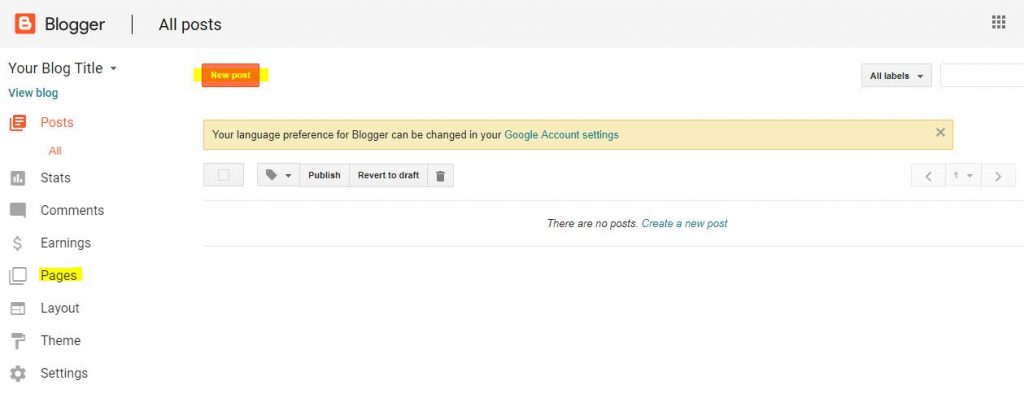Click the All posts header title

190,25
